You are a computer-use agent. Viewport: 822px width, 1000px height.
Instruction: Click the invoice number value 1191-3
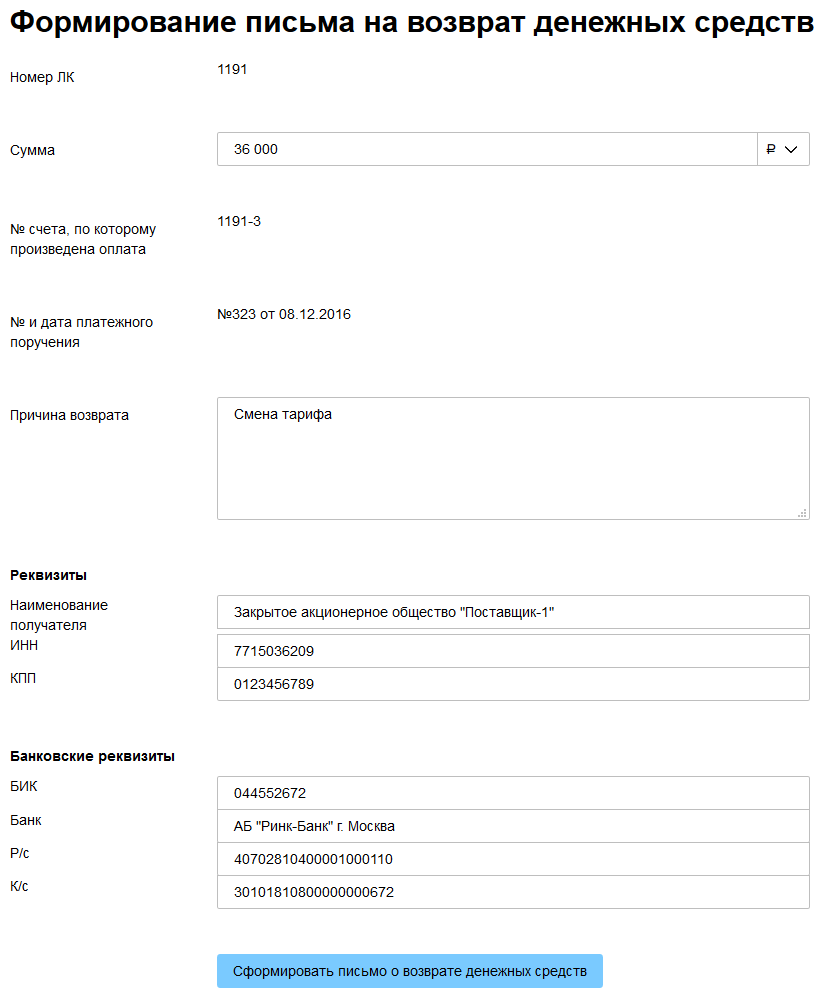click(x=239, y=221)
